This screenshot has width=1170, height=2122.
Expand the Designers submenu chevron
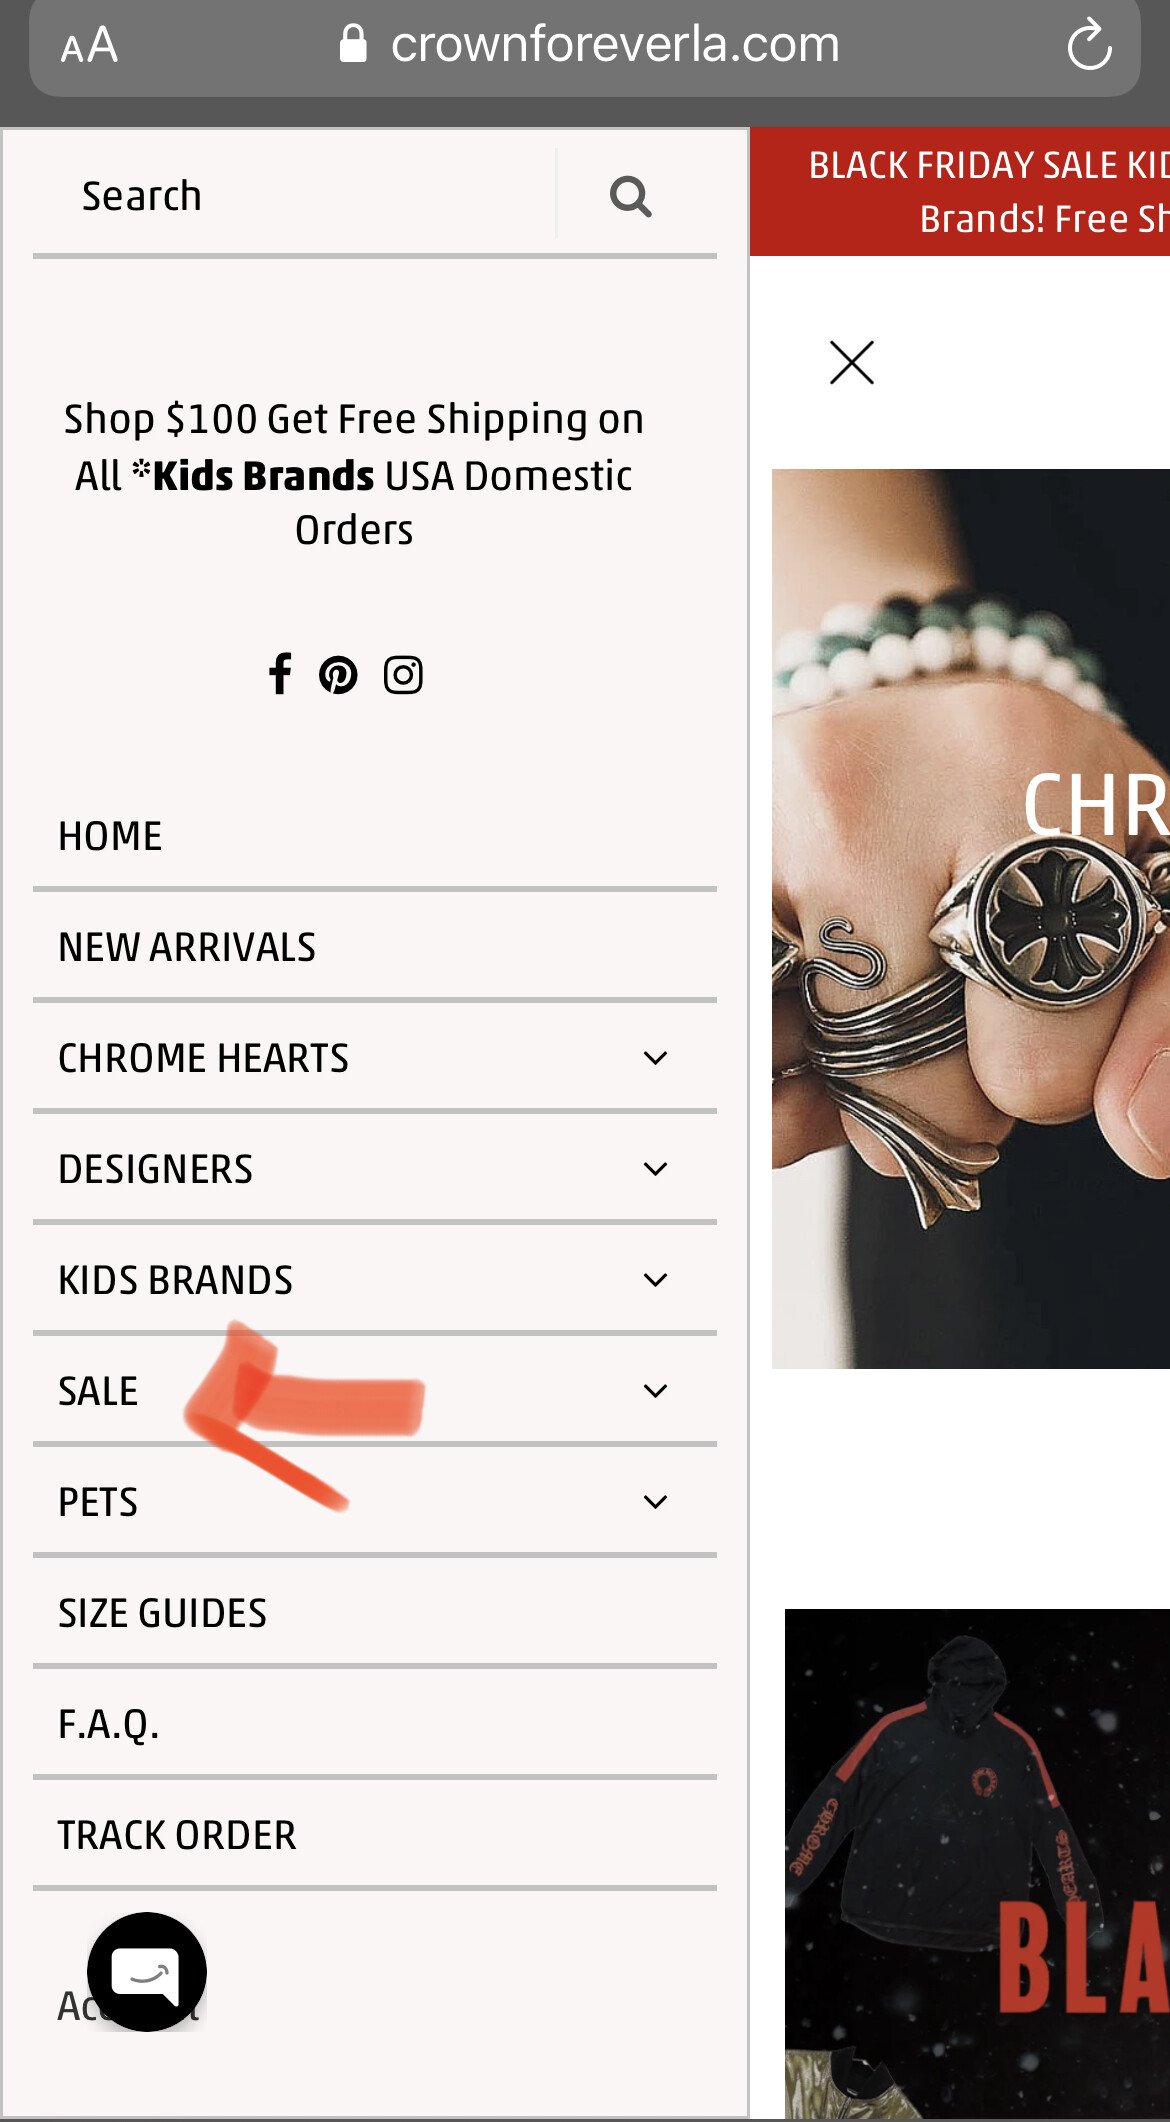click(x=655, y=1169)
